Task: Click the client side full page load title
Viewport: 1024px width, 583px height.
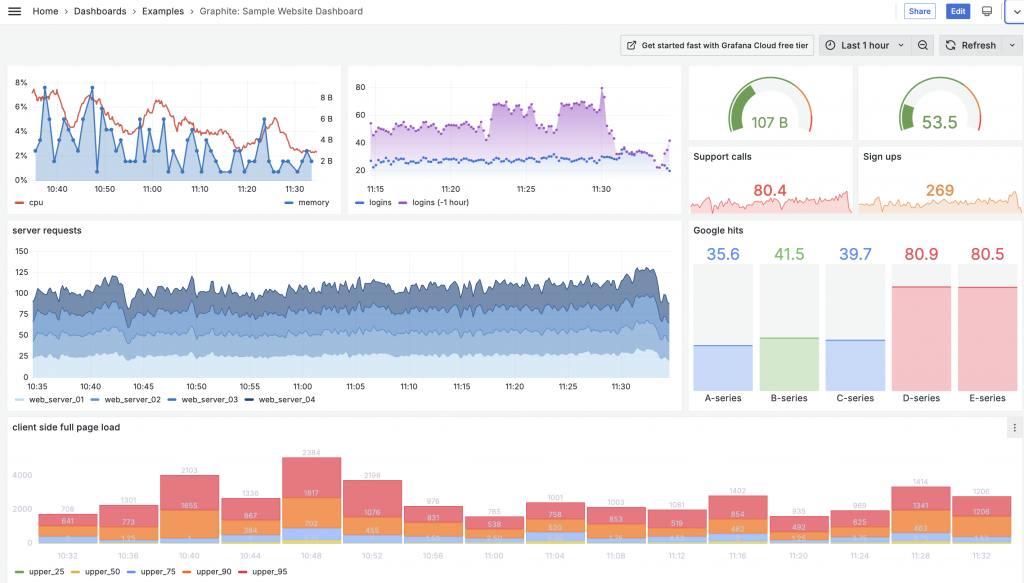Action: 66,427
